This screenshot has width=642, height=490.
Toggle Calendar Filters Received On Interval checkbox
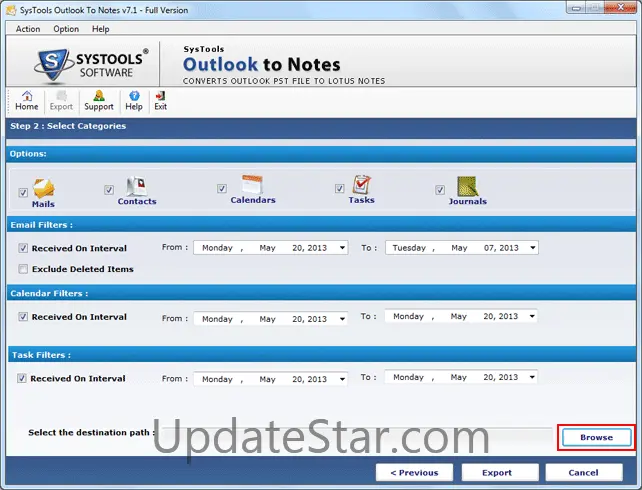point(23,317)
